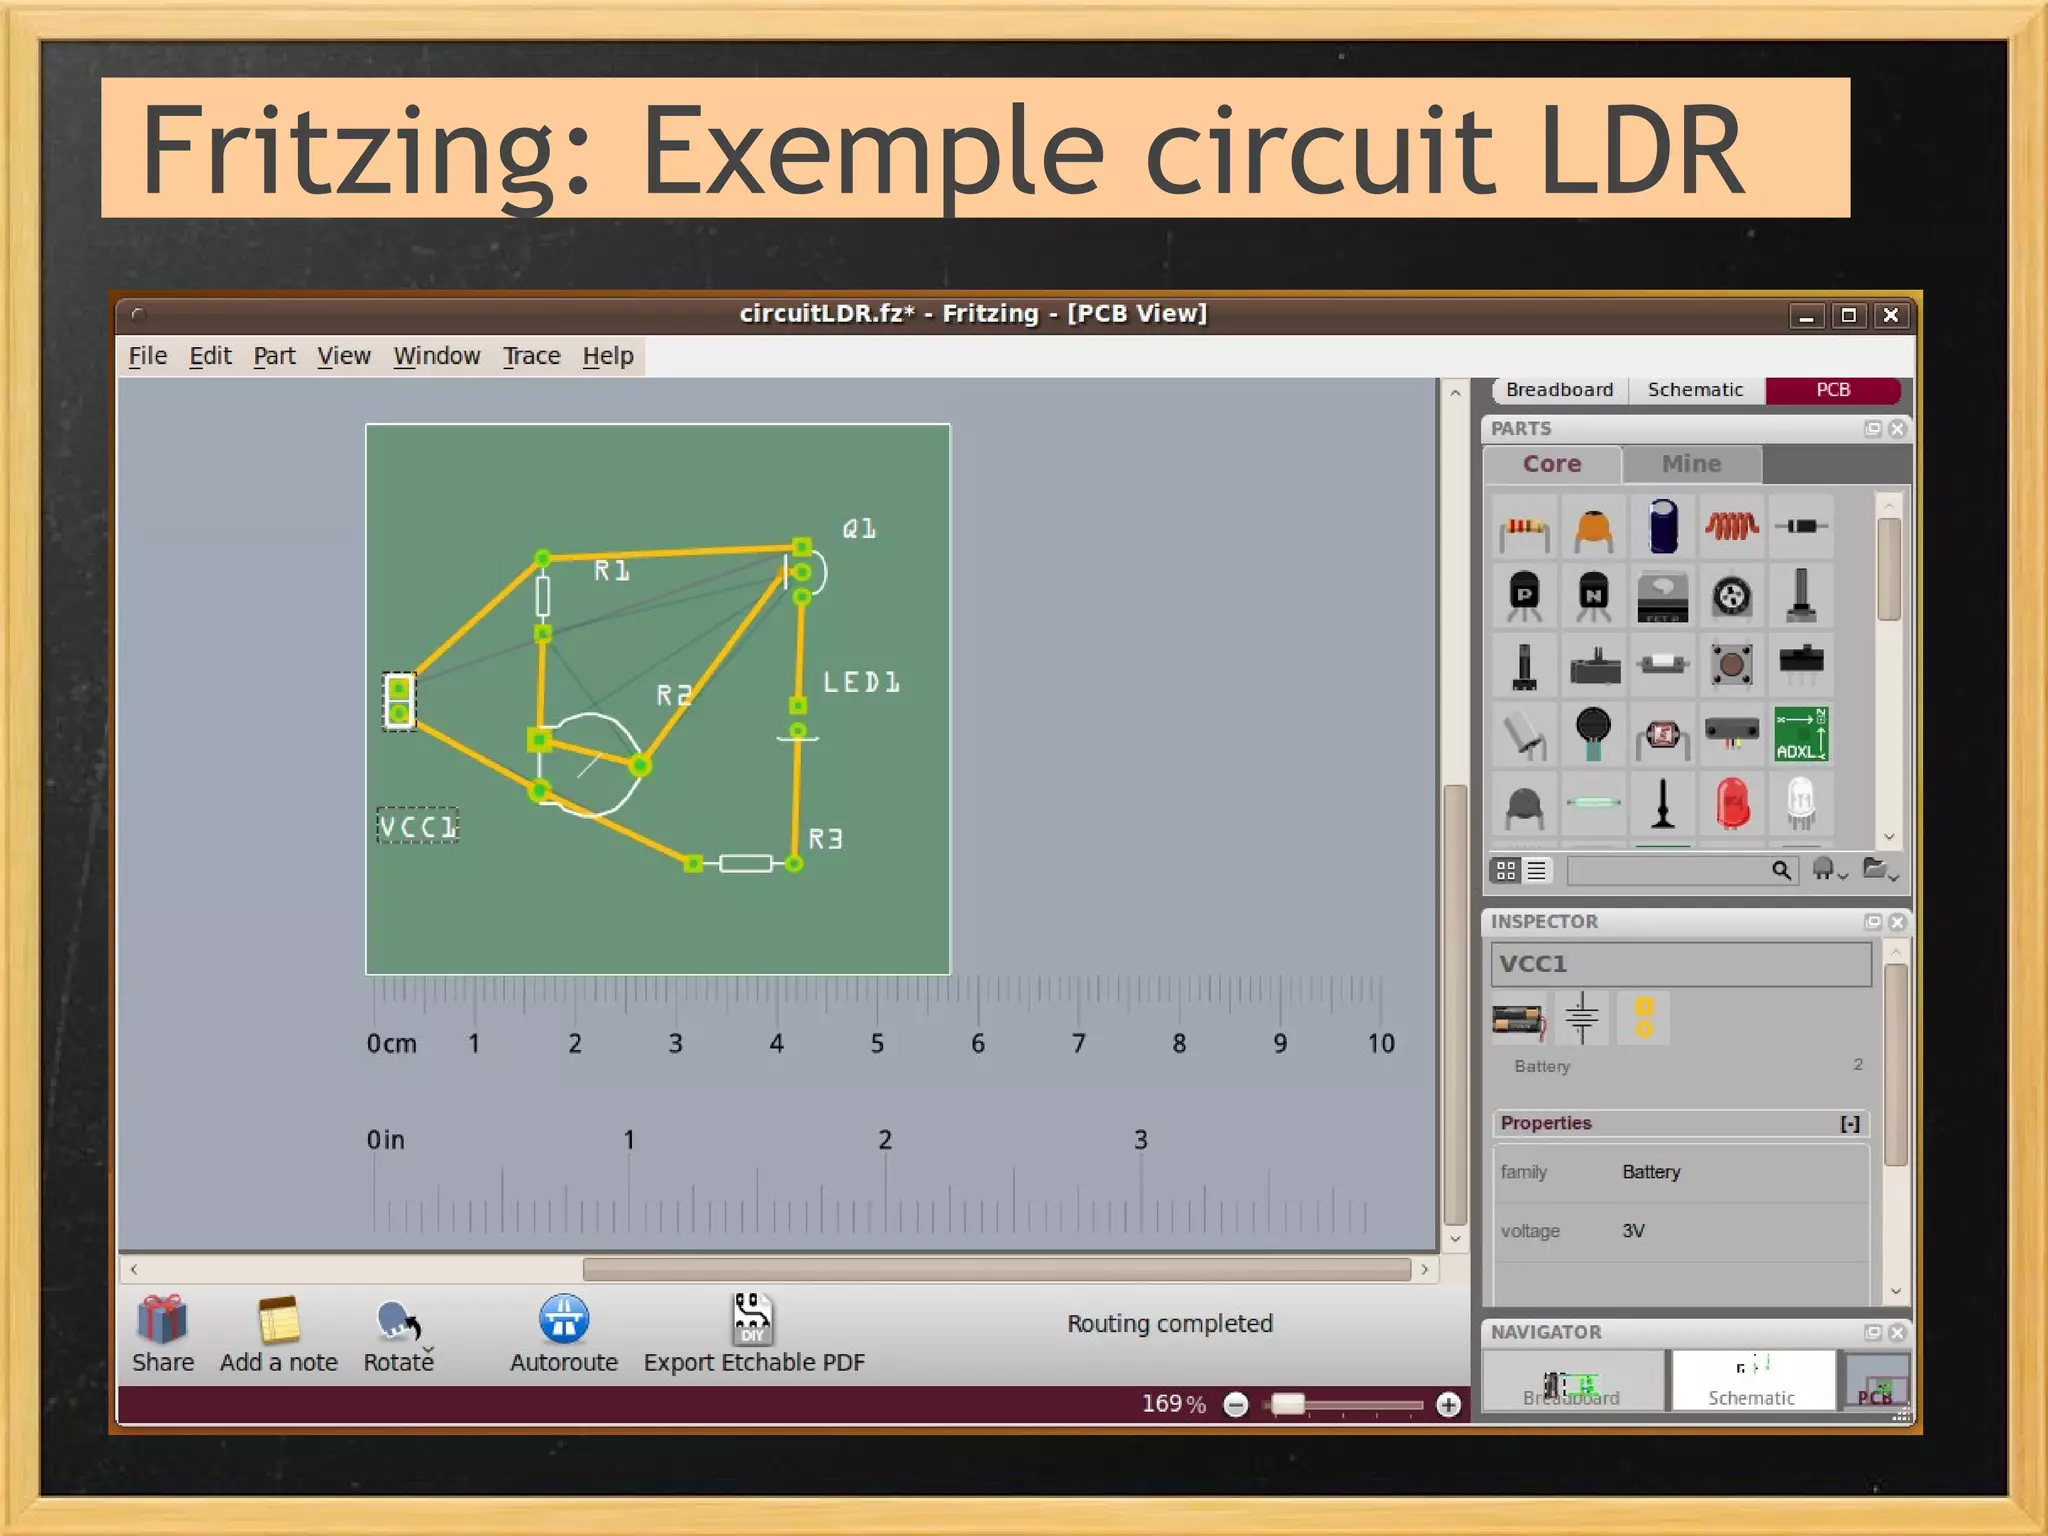
Task: Select the Core parts bin tab
Action: point(1552,464)
